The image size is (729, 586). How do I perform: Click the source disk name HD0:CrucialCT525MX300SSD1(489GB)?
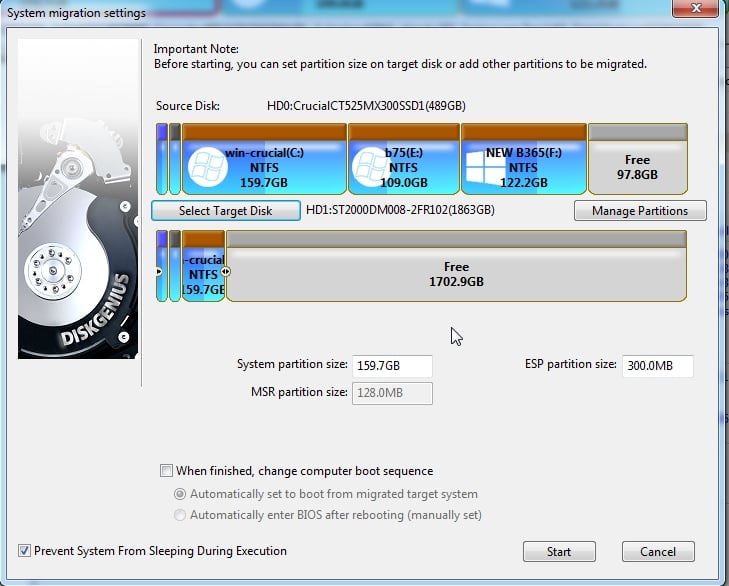(x=366, y=106)
